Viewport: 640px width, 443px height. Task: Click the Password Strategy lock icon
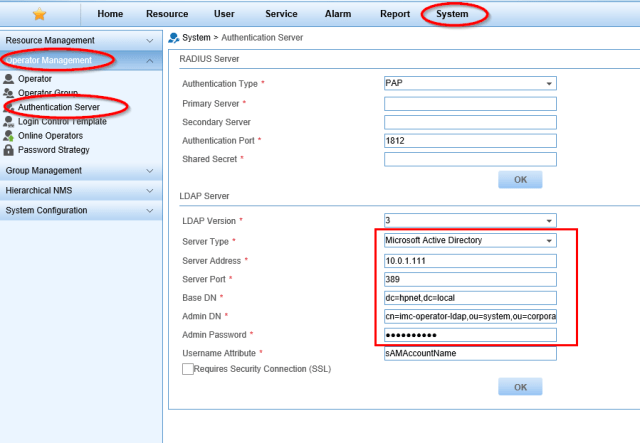pos(9,150)
